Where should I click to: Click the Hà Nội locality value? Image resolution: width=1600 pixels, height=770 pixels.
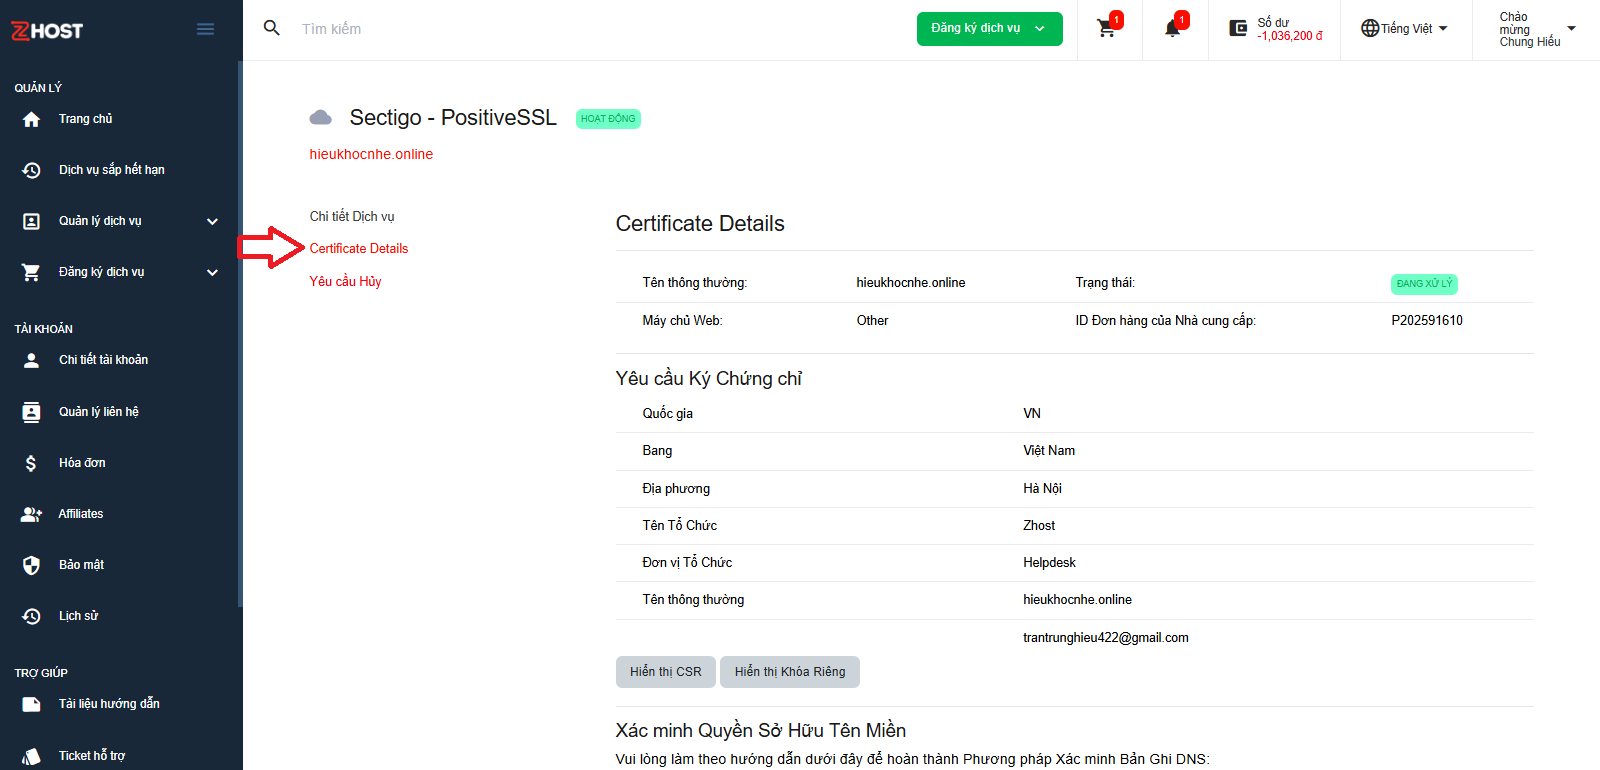coord(1042,489)
